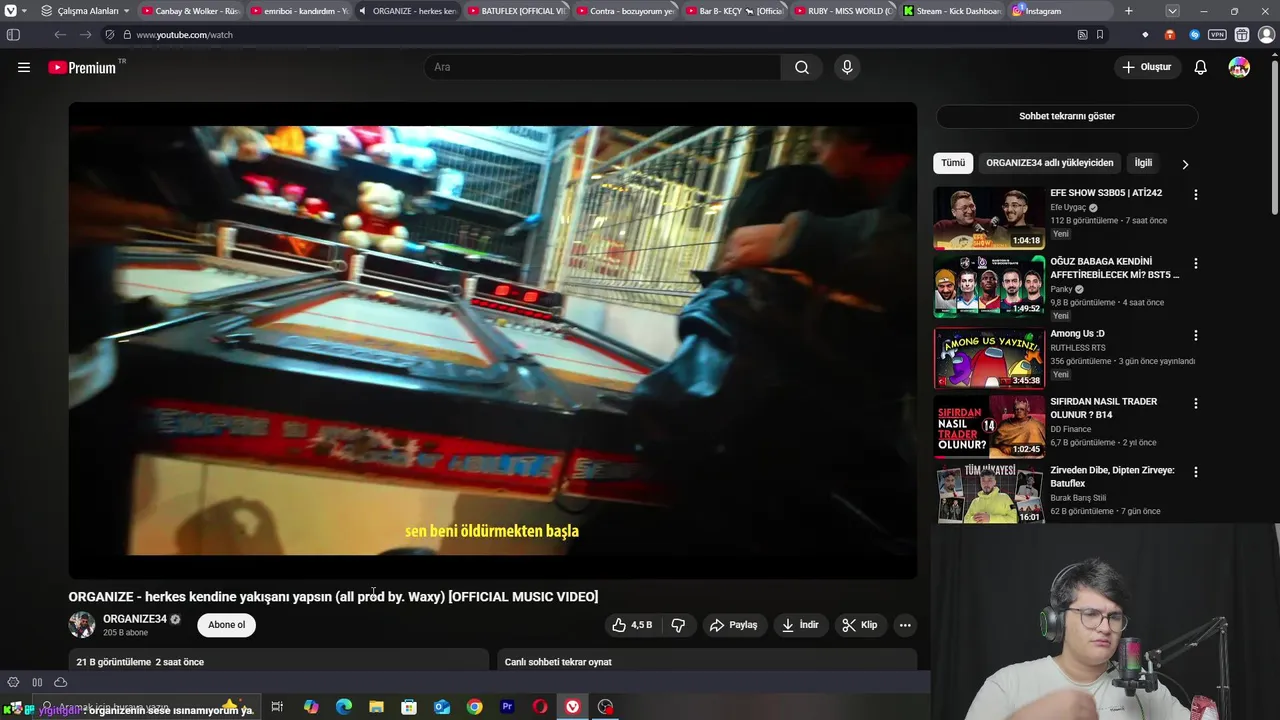Expand the tab list dropdown arrow
Image resolution: width=1280 pixels, height=720 pixels.
[1172, 11]
